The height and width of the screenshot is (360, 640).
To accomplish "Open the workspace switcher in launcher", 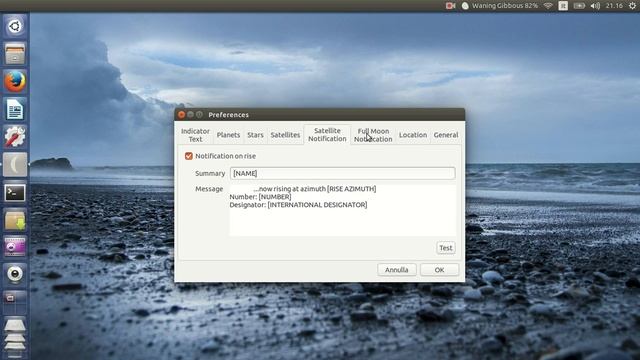I will [x=15, y=301].
